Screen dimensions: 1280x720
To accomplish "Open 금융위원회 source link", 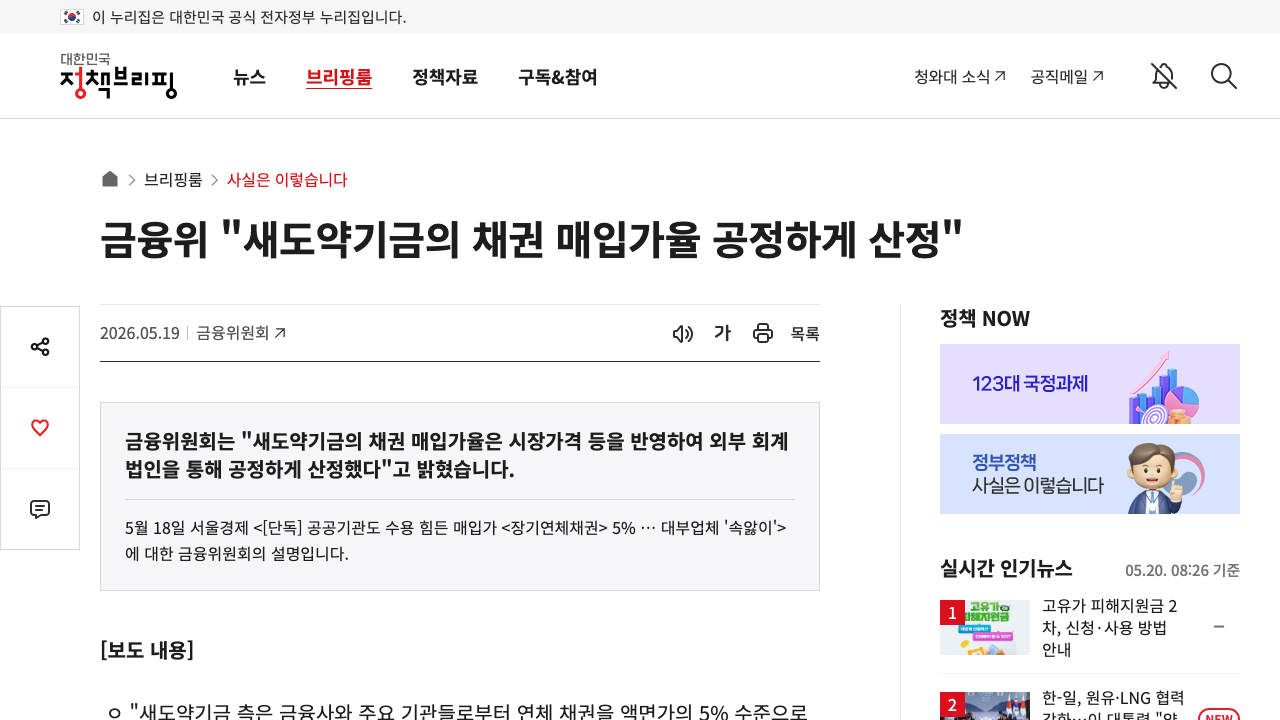I will [x=241, y=333].
